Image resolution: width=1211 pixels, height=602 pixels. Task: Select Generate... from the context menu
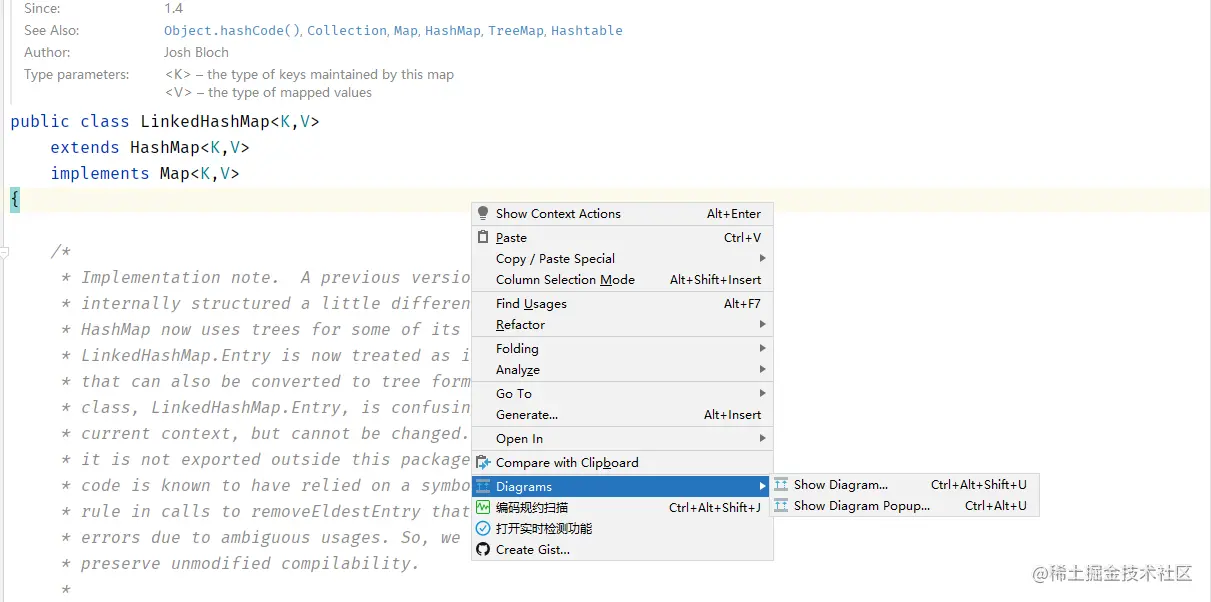[x=622, y=414]
